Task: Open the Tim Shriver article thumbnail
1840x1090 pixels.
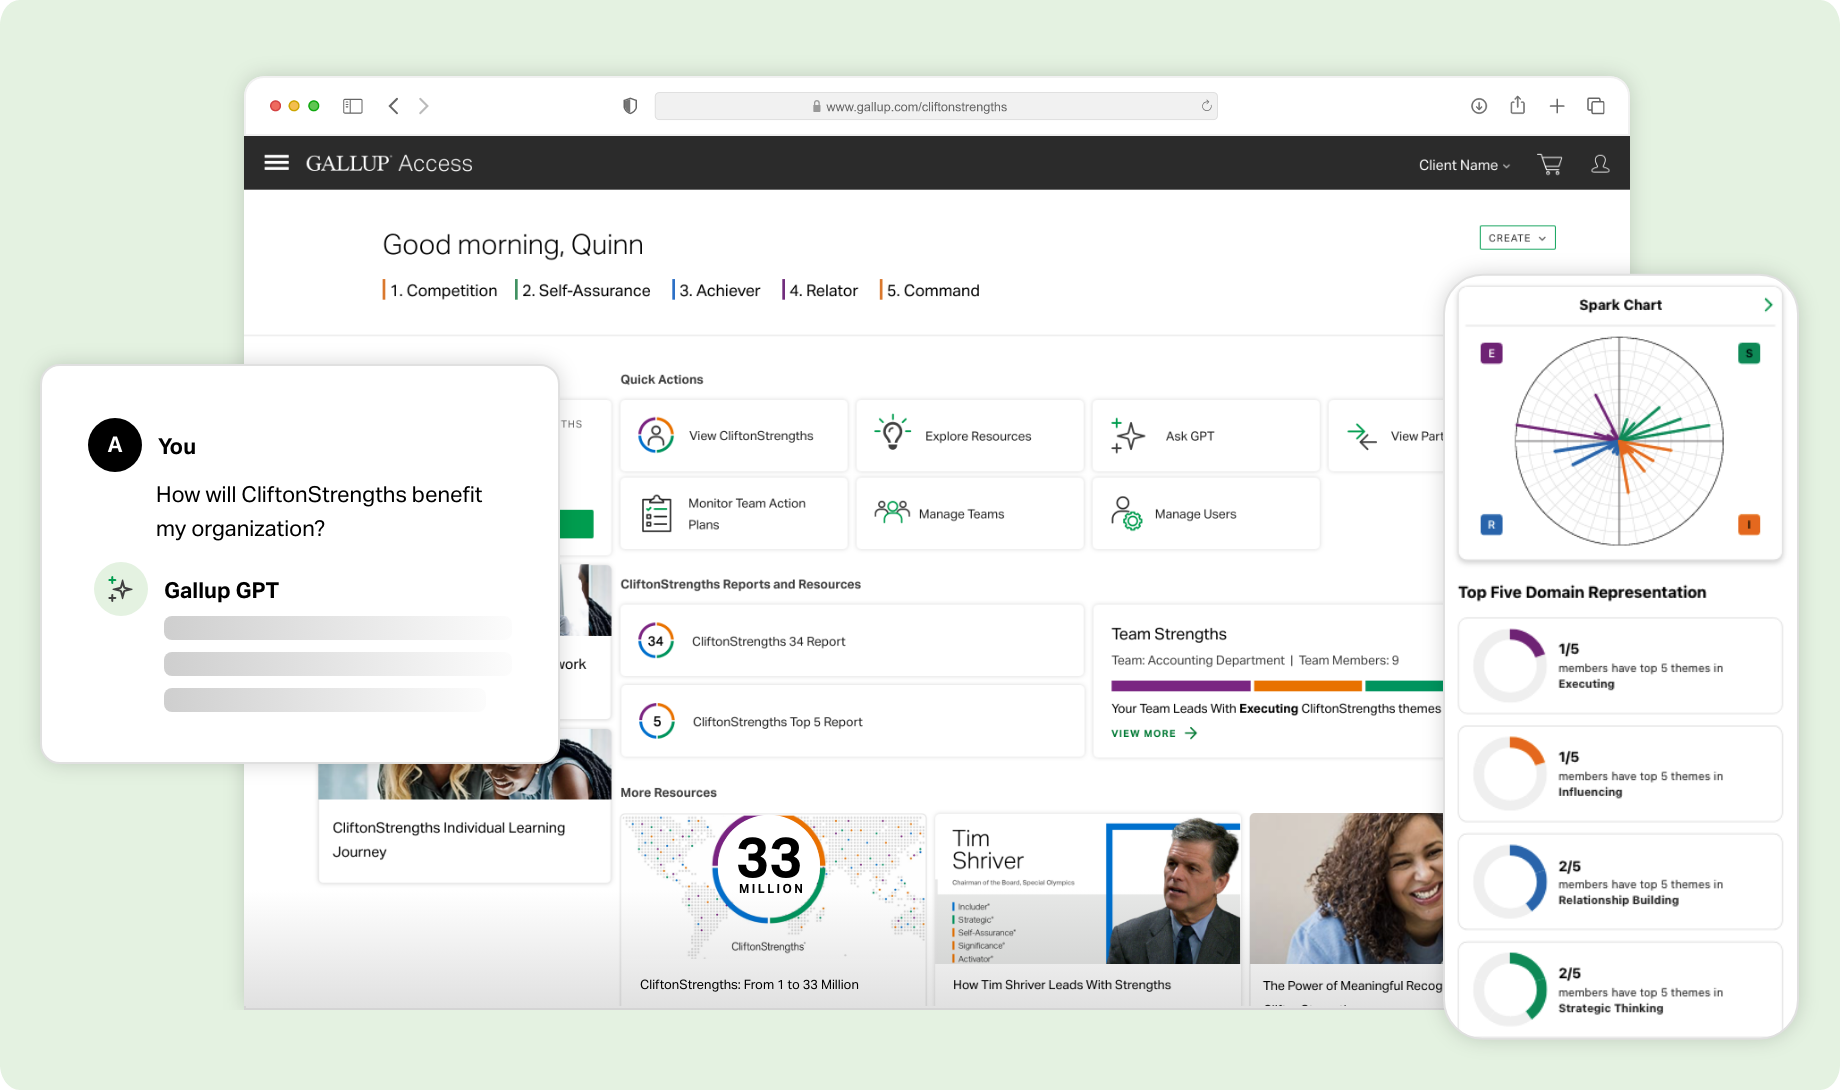Action: 1088,888
